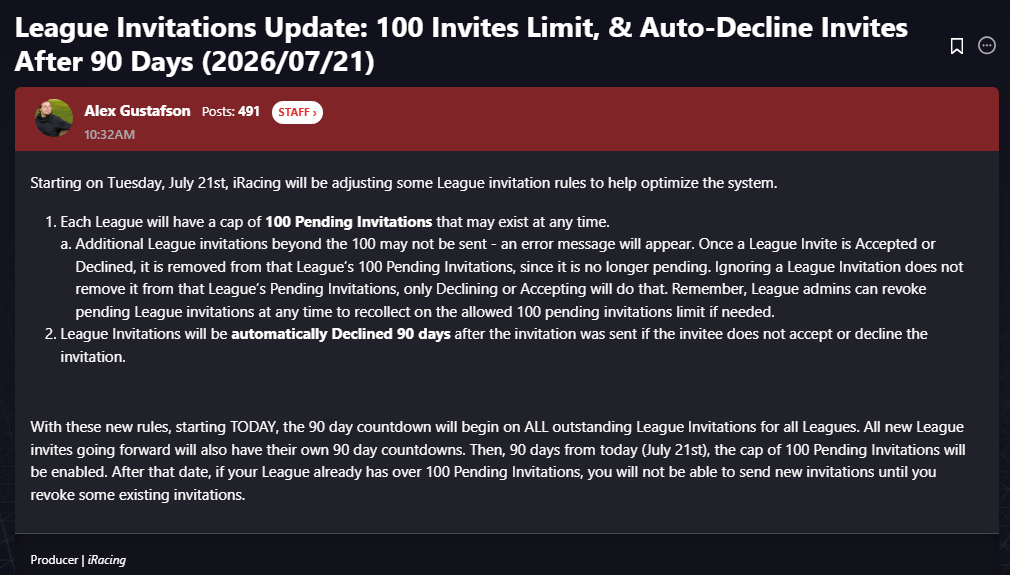Open Alex Gustafson's profile via name
1010x575 pixels.
point(137,111)
